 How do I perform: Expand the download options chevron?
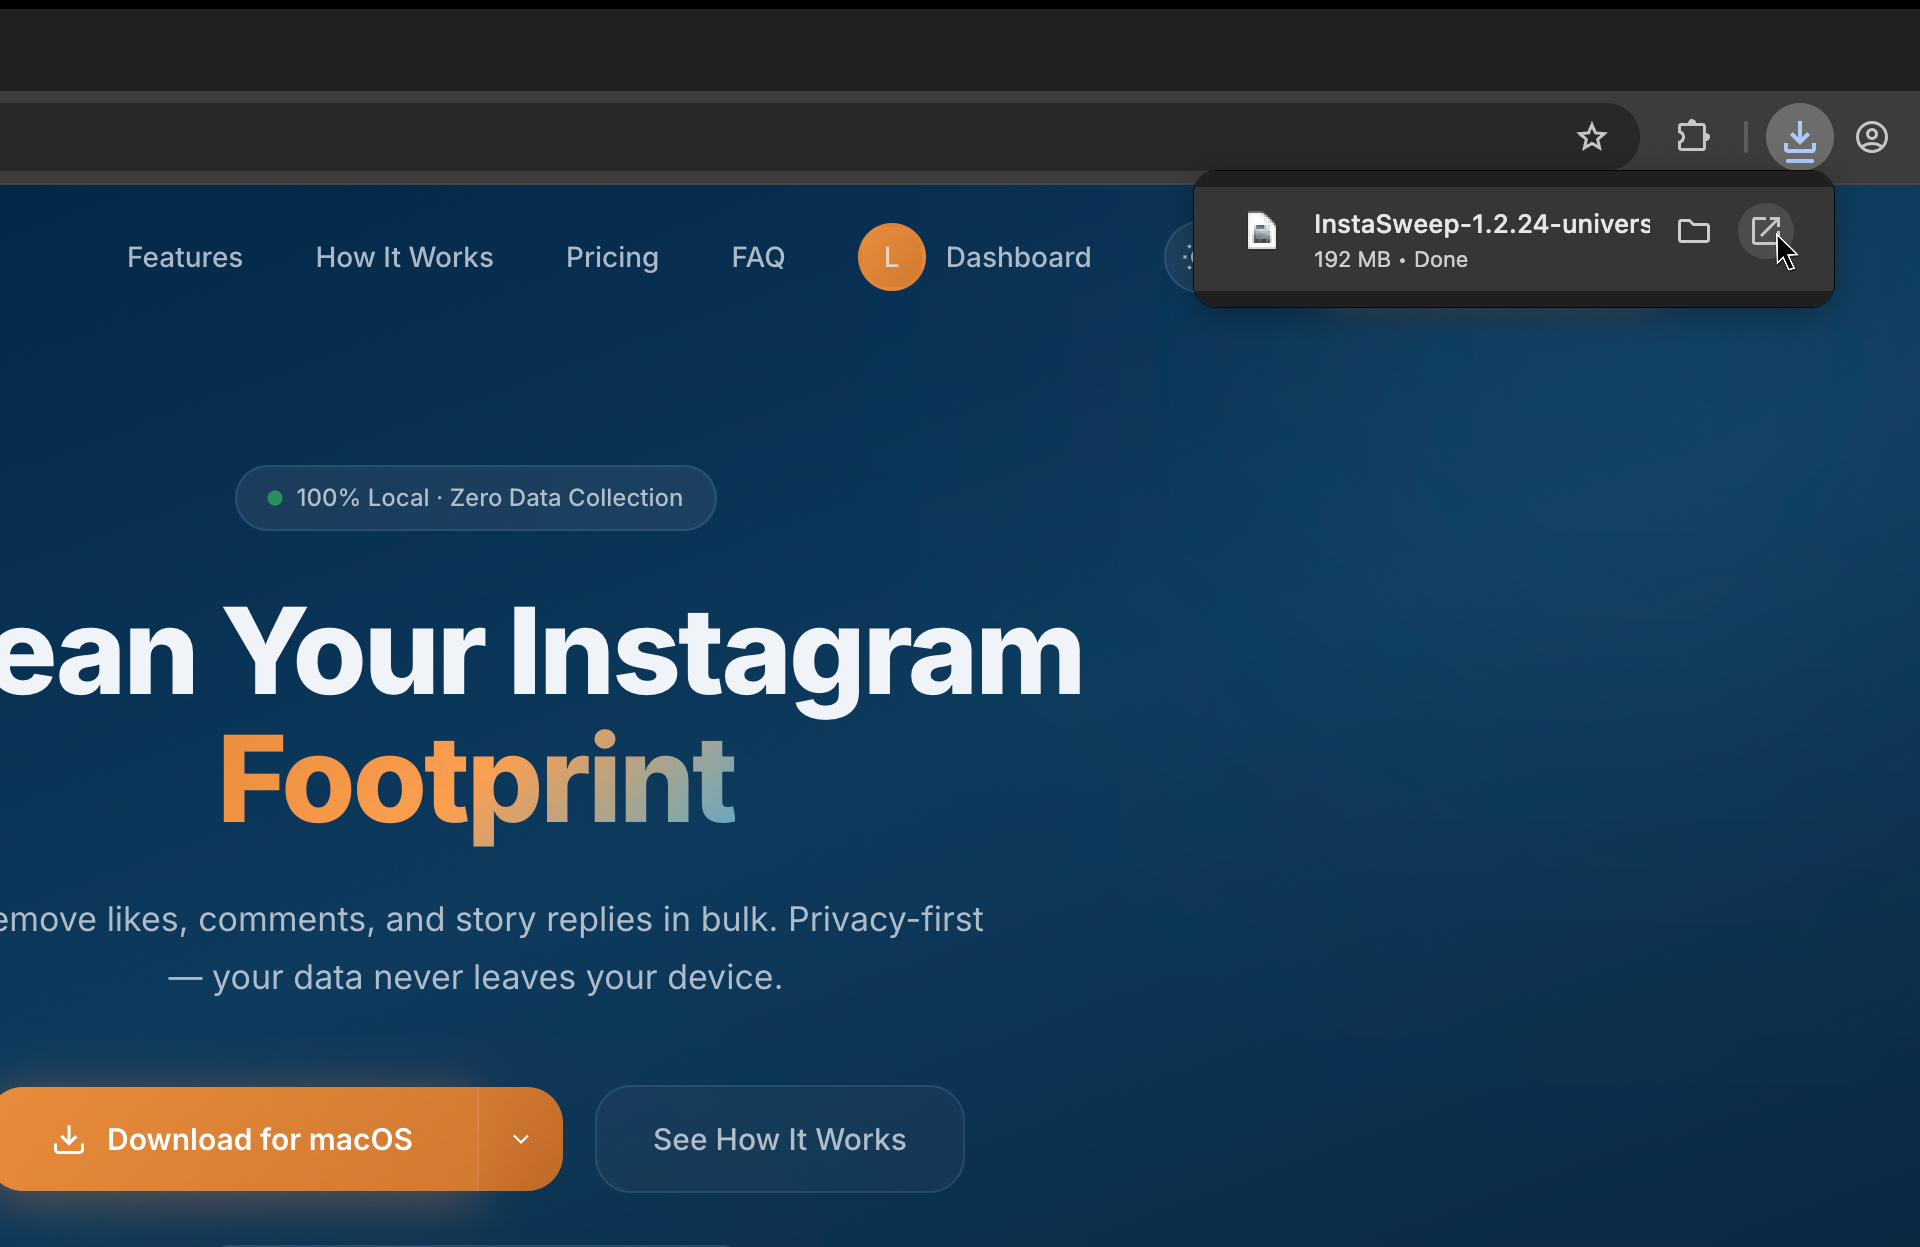pos(521,1139)
